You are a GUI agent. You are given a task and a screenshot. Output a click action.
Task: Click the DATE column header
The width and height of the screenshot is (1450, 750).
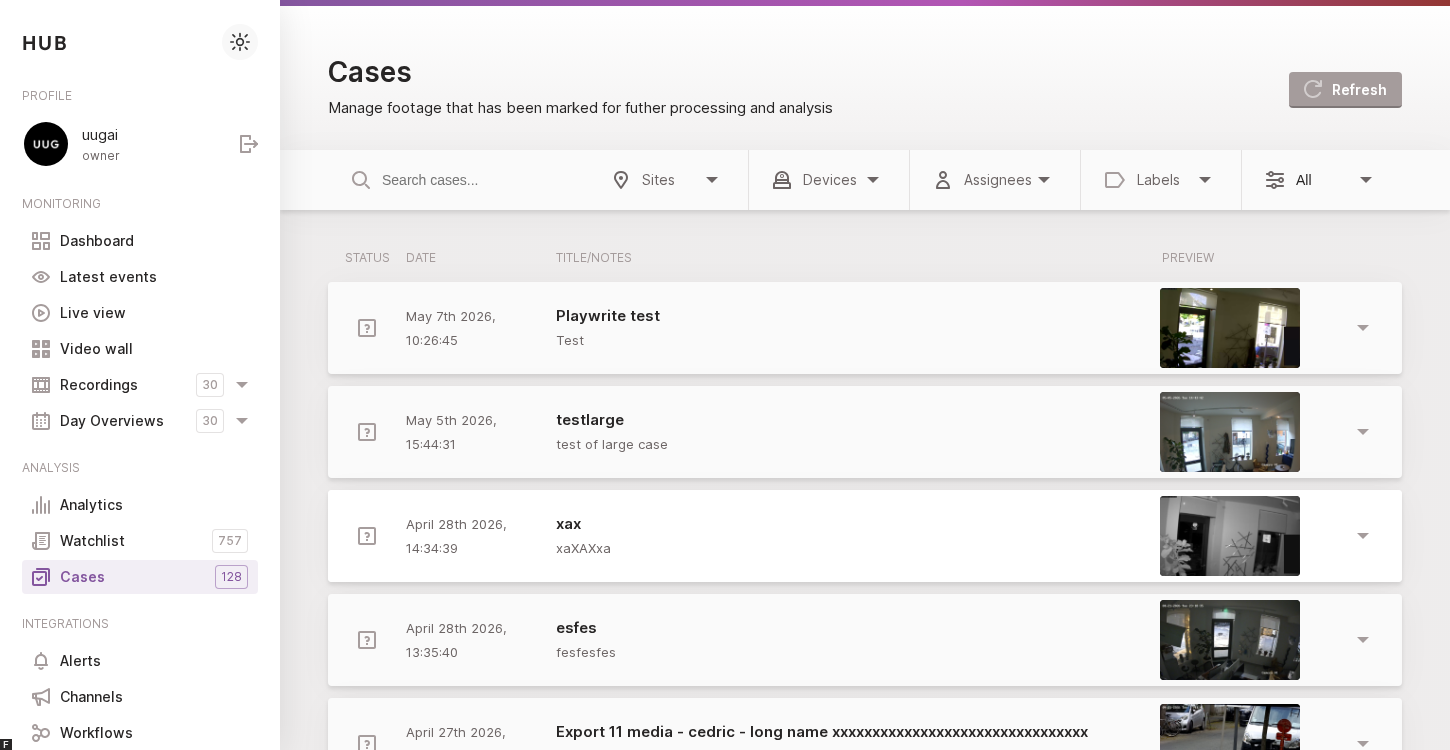[421, 258]
